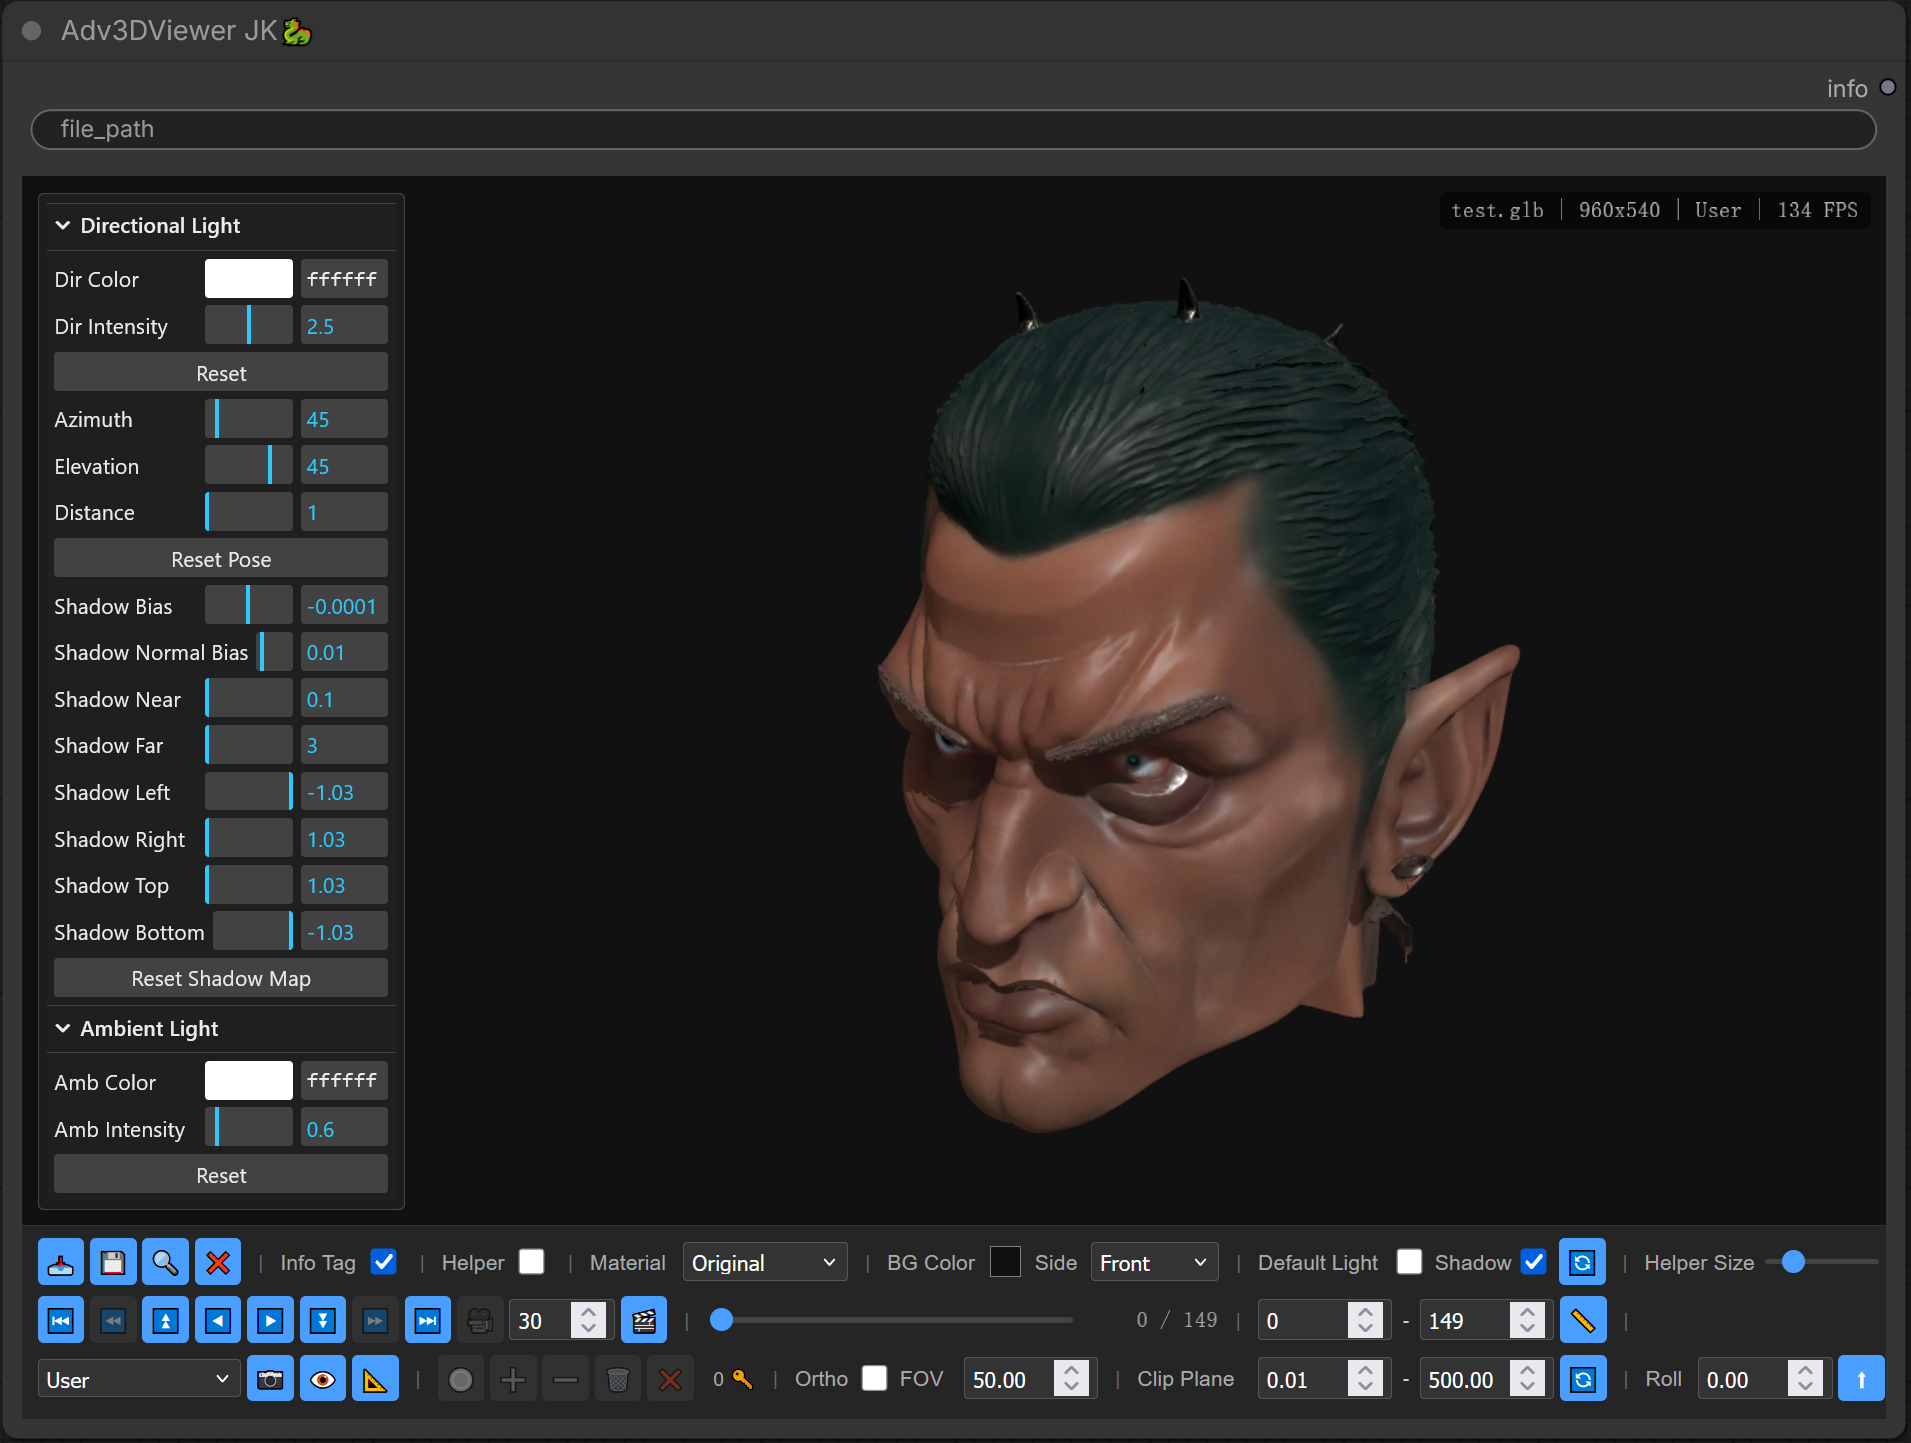
Task: Click the clapperboard icon beside 30
Action: [644, 1321]
